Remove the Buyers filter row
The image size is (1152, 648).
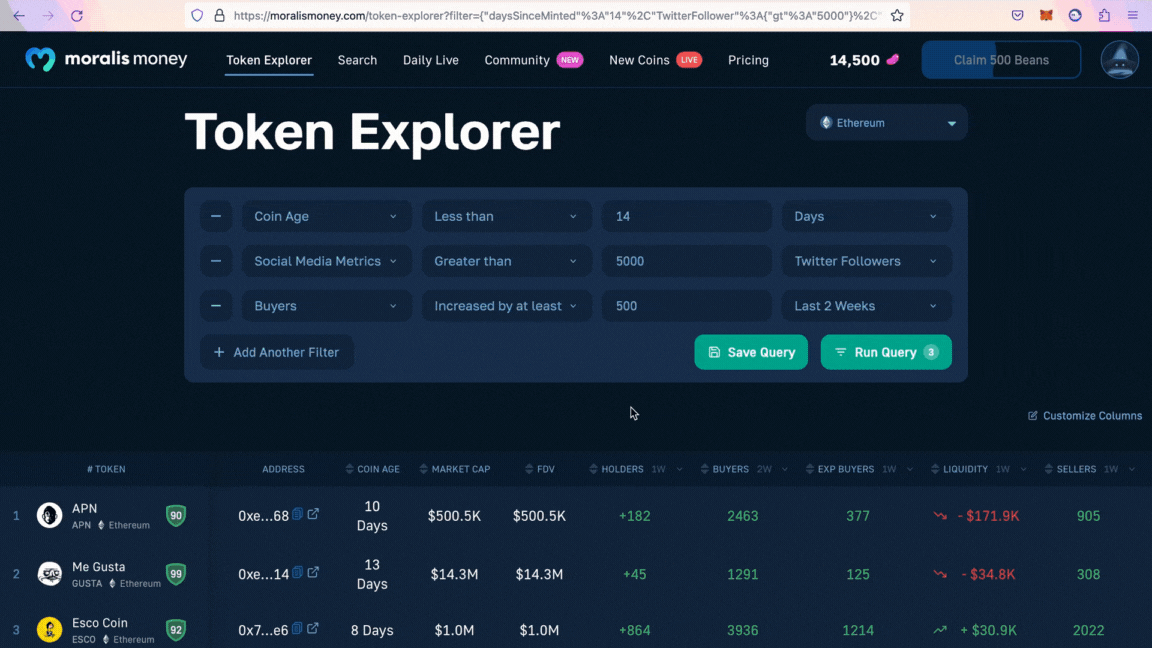coord(216,306)
